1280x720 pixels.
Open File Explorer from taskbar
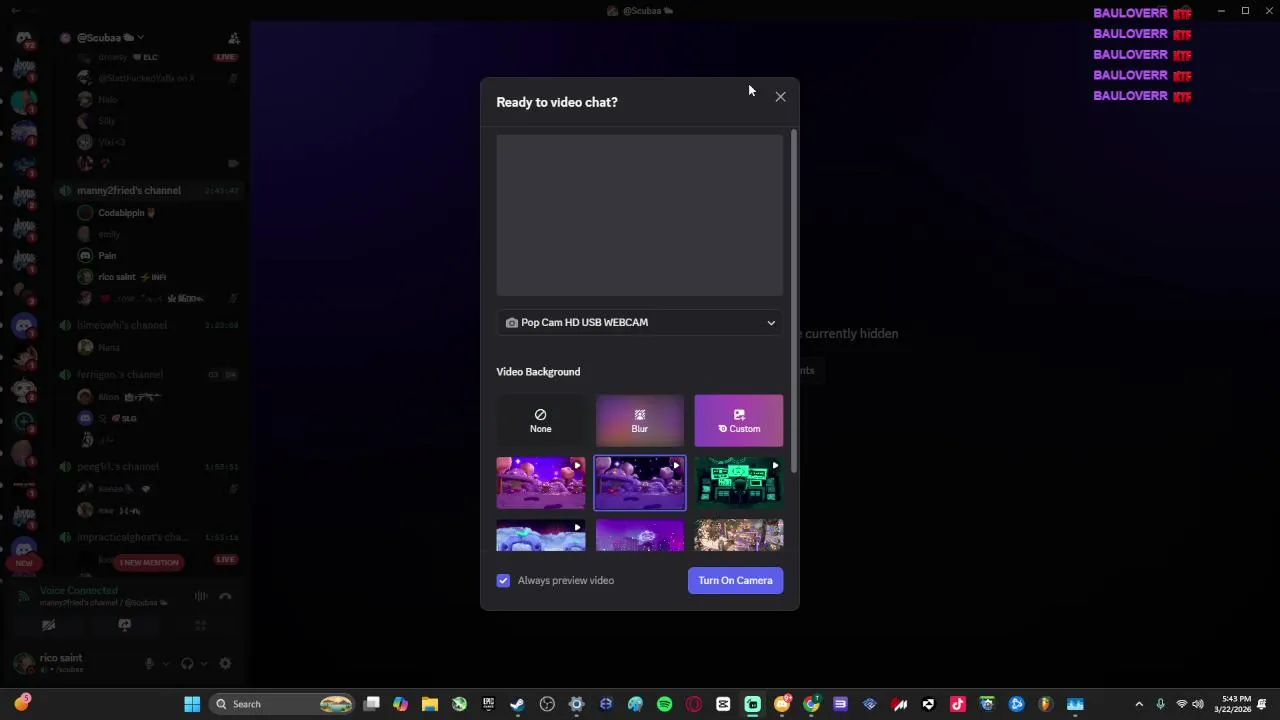click(430, 704)
